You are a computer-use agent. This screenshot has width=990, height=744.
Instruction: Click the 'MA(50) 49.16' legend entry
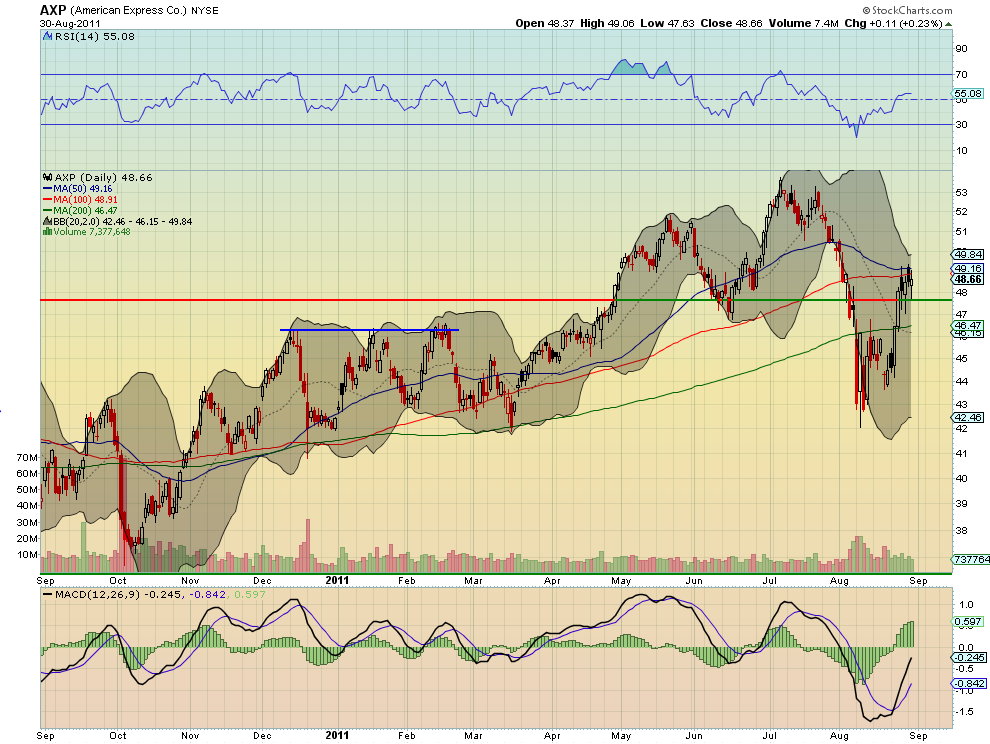pyautogui.click(x=83, y=189)
